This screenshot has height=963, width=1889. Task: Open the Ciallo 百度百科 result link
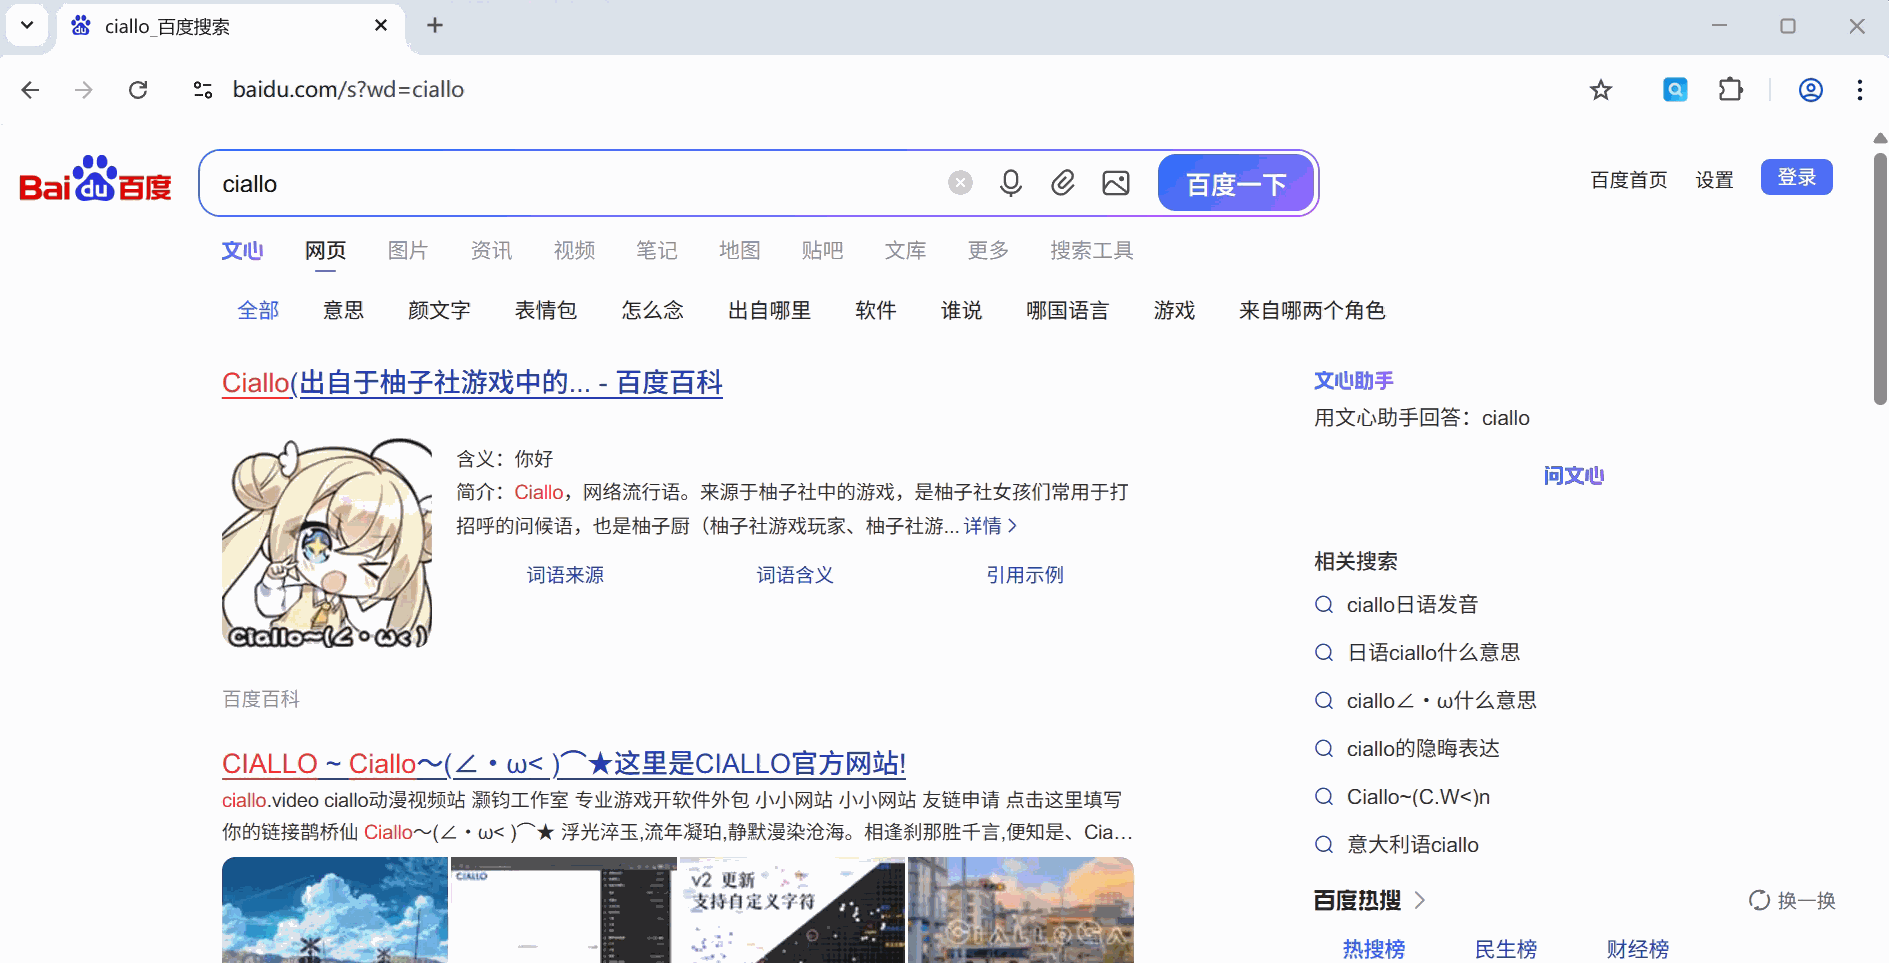pos(471,383)
